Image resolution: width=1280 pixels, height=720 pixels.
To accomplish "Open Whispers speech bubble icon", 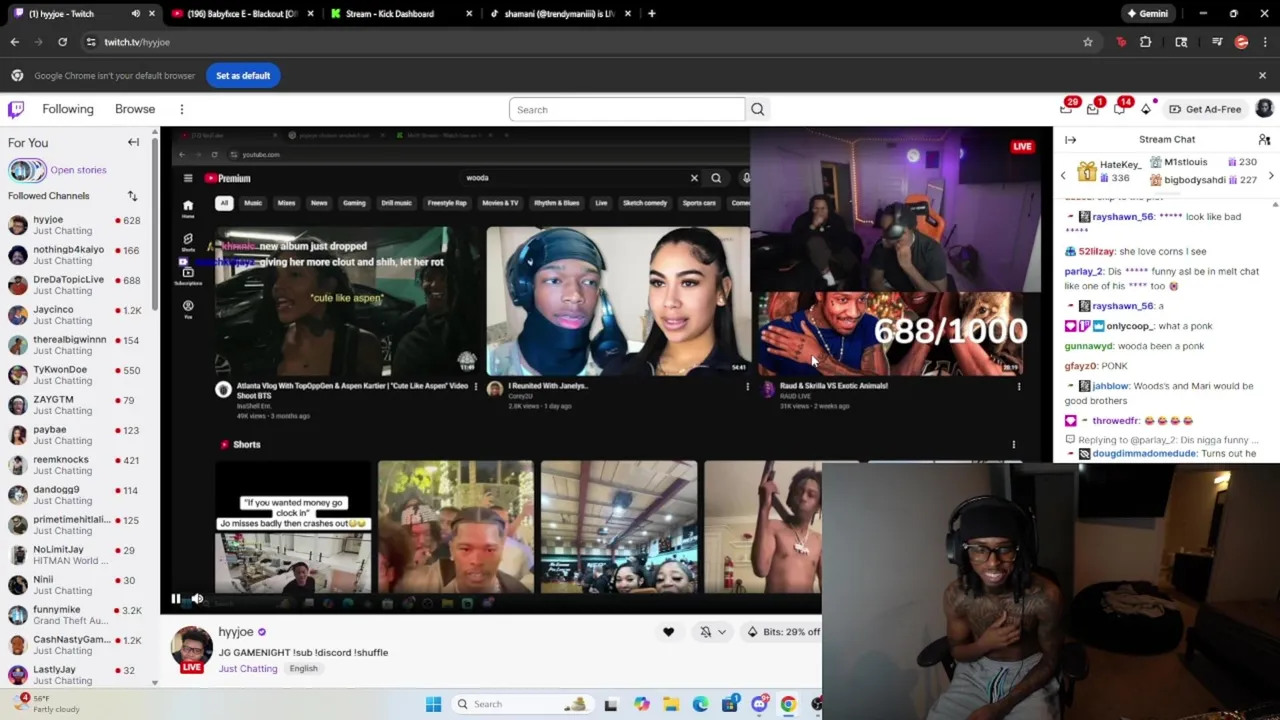I will [x=1119, y=109].
